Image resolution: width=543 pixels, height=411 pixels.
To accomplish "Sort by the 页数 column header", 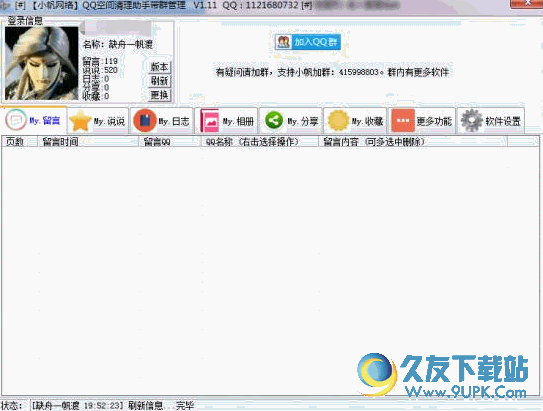I will pyautogui.click(x=19, y=141).
